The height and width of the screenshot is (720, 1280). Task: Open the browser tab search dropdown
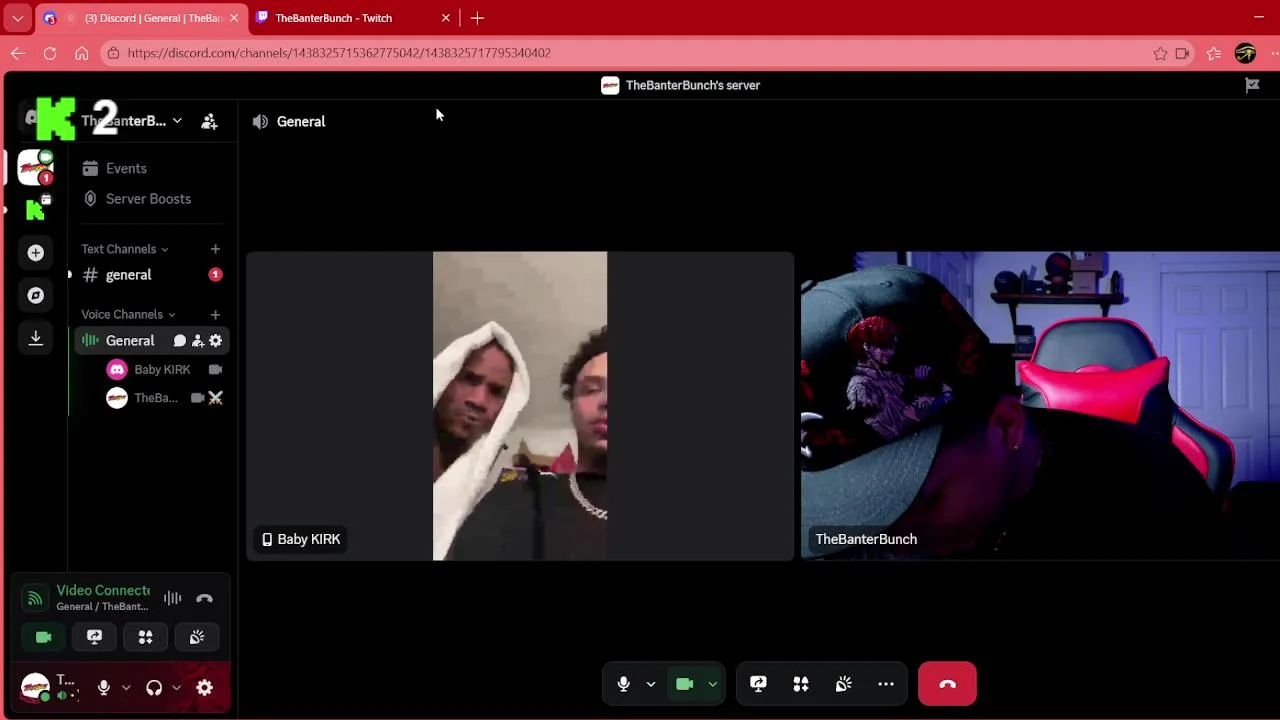pyautogui.click(x=17, y=18)
